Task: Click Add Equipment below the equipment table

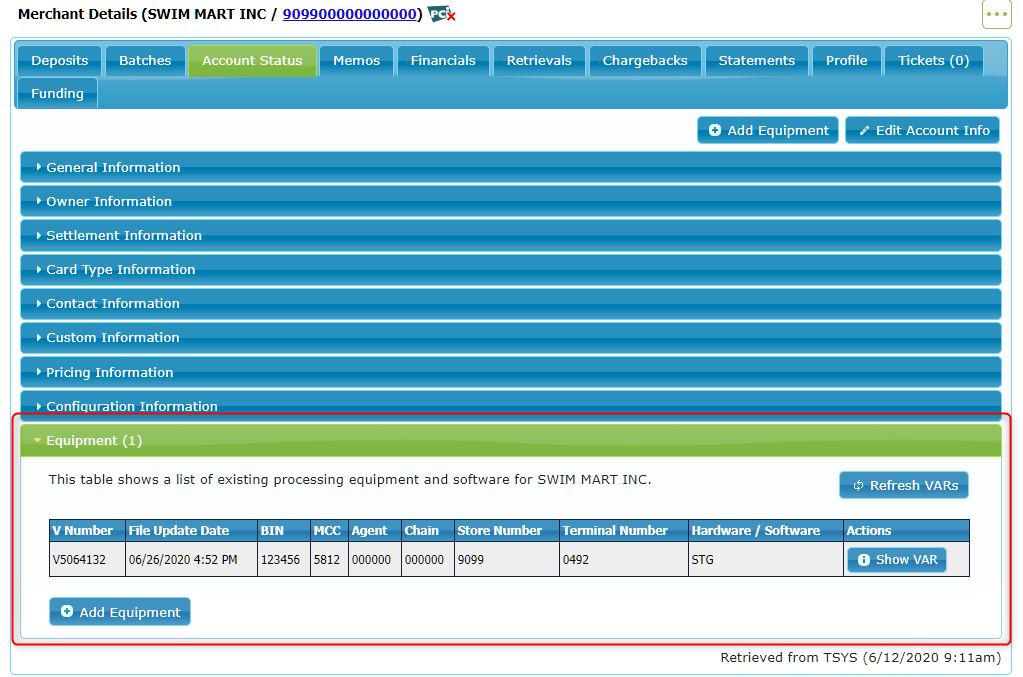Action: click(120, 612)
